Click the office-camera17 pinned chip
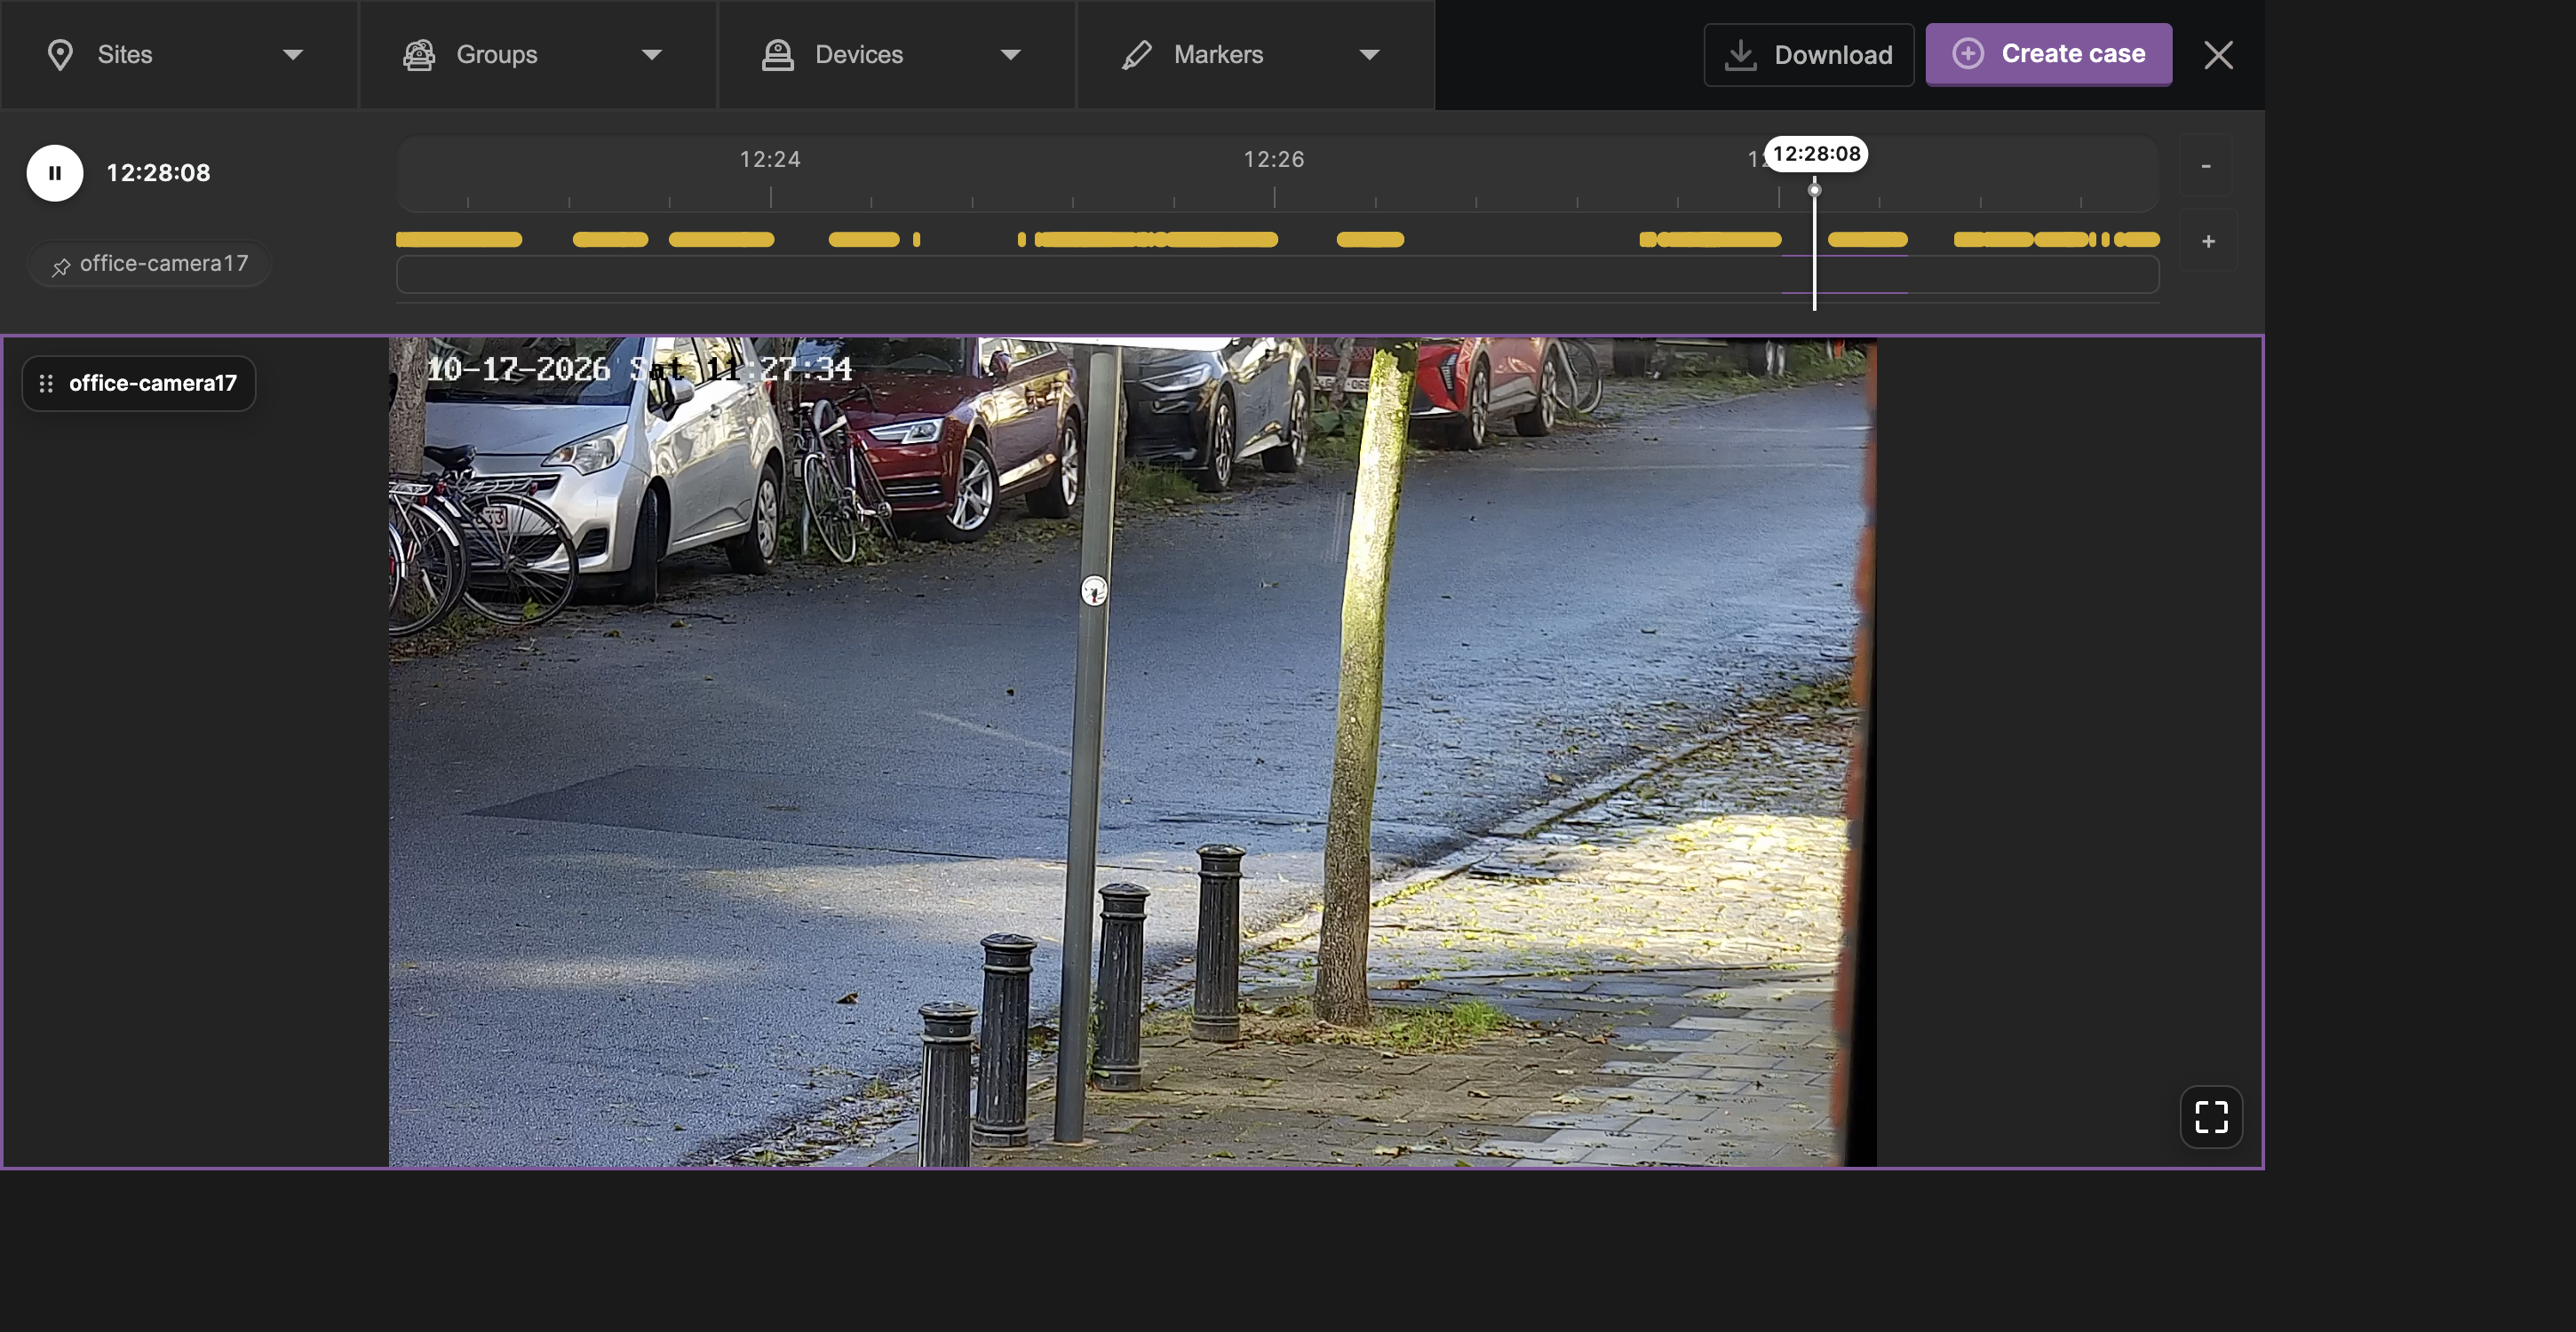 point(150,264)
